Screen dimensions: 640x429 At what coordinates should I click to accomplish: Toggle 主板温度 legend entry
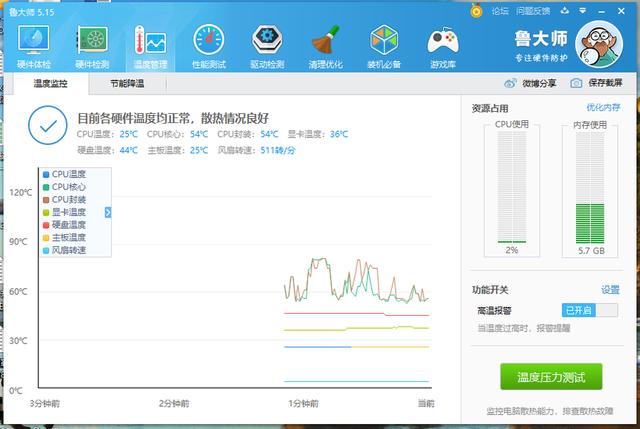point(64,238)
